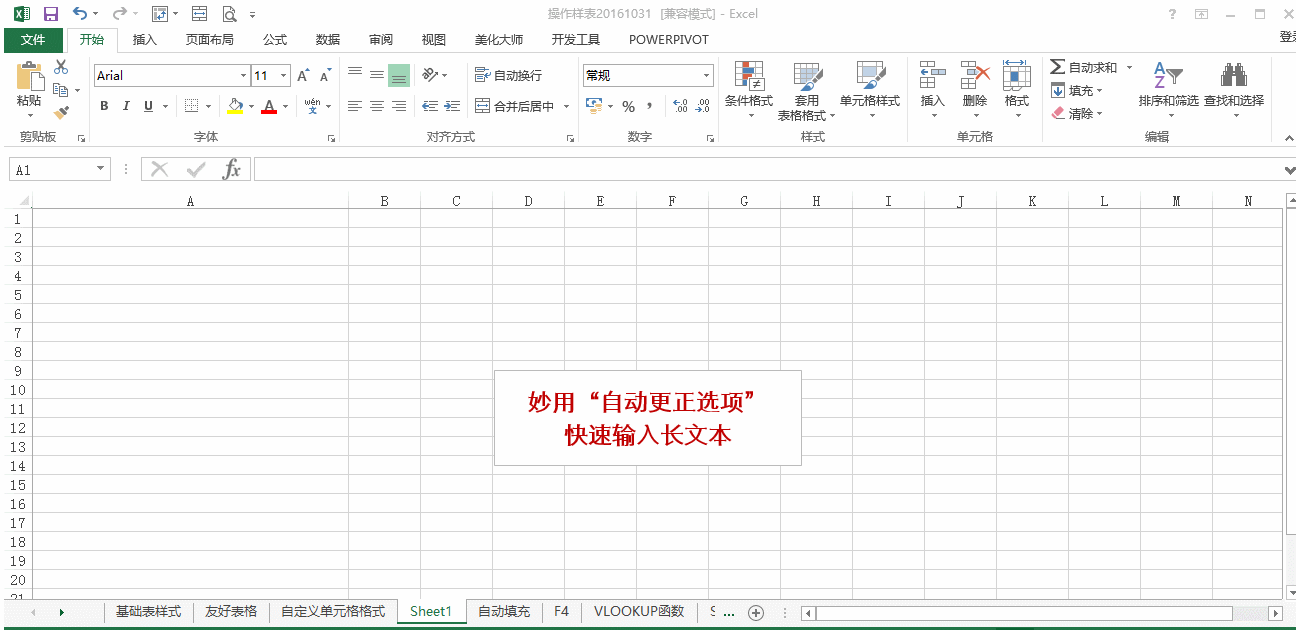This screenshot has height=630, width=1296.
Task: Open the 自动填充 sheet tab
Action: 504,611
